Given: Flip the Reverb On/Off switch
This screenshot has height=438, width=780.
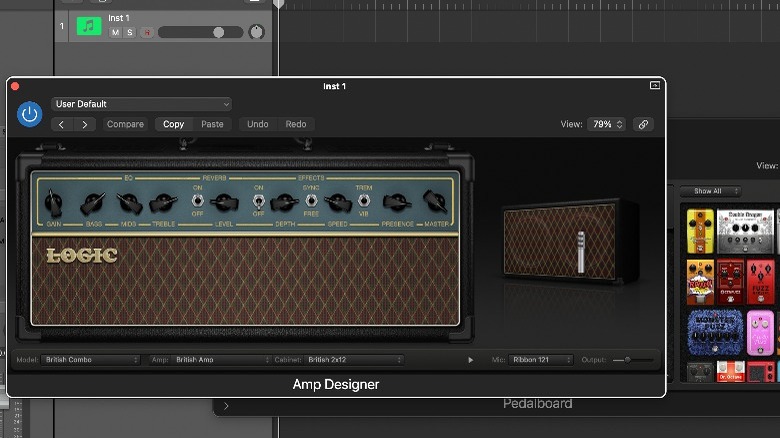Looking at the screenshot, I should [197, 201].
